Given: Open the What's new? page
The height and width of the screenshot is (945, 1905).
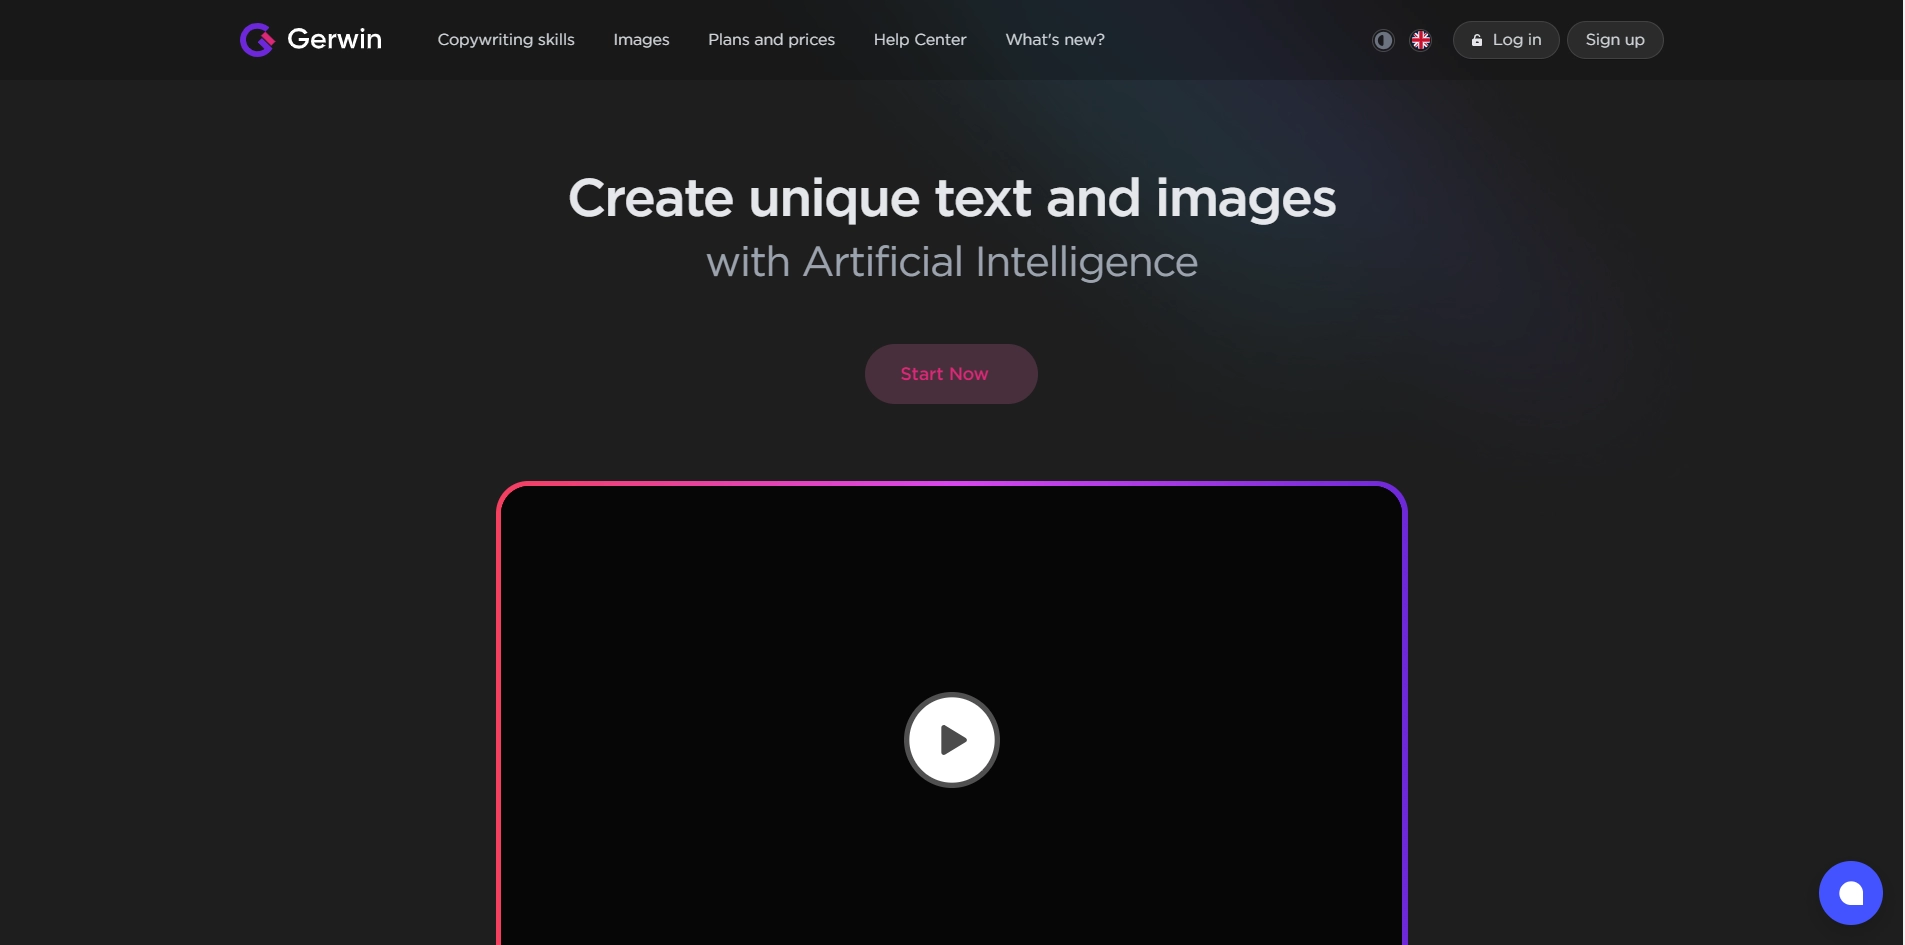Looking at the screenshot, I should click(x=1055, y=40).
